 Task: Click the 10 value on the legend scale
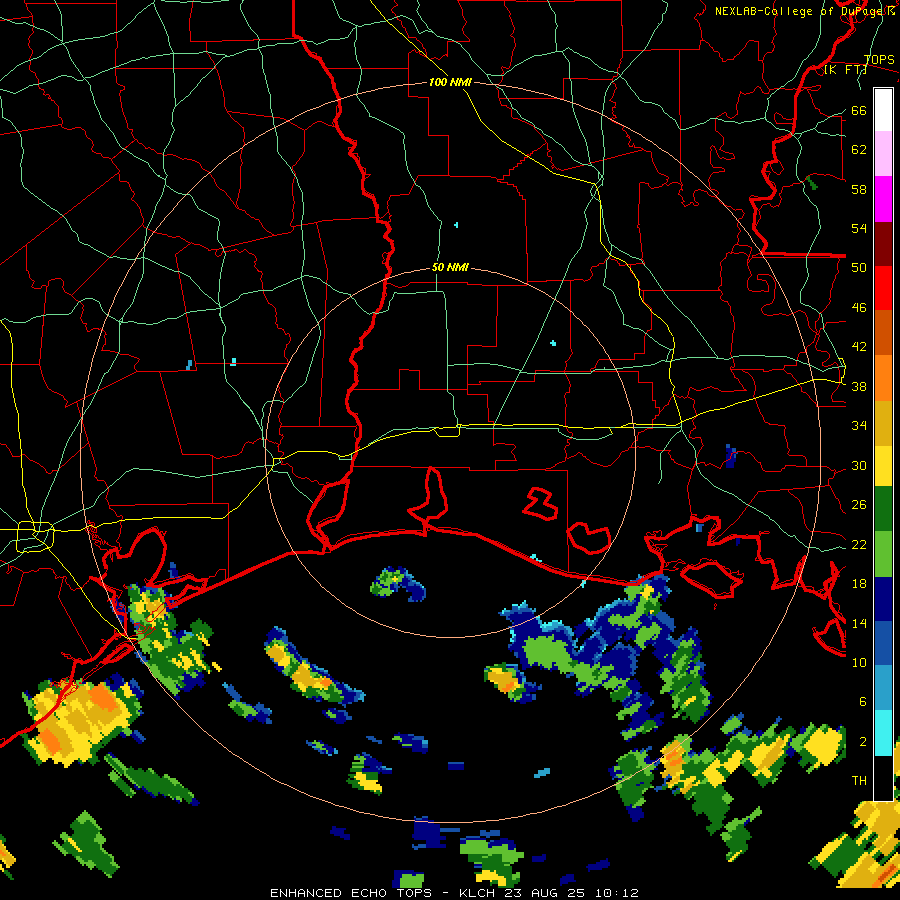pos(859,662)
